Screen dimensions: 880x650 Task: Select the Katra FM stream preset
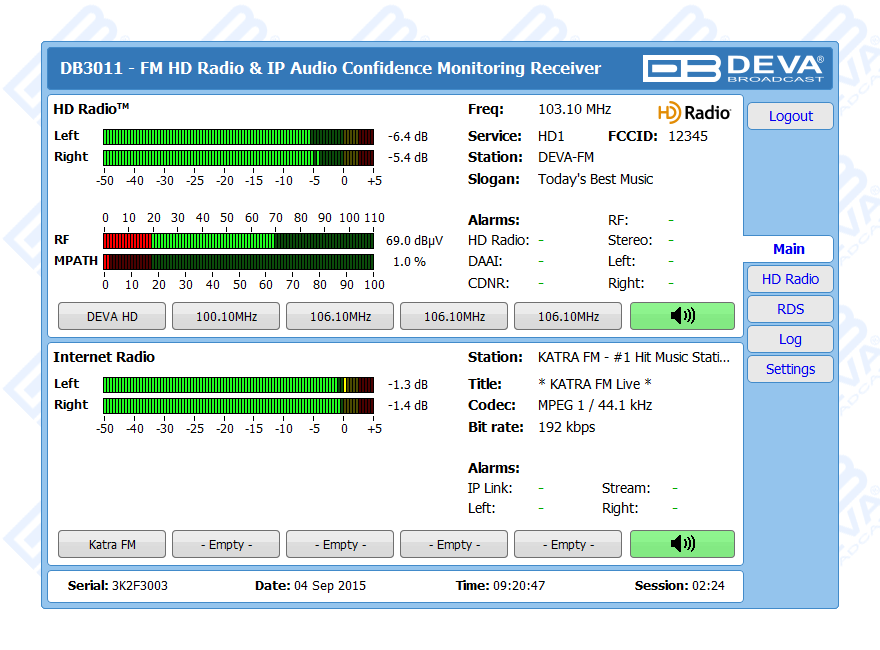[x=112, y=544]
